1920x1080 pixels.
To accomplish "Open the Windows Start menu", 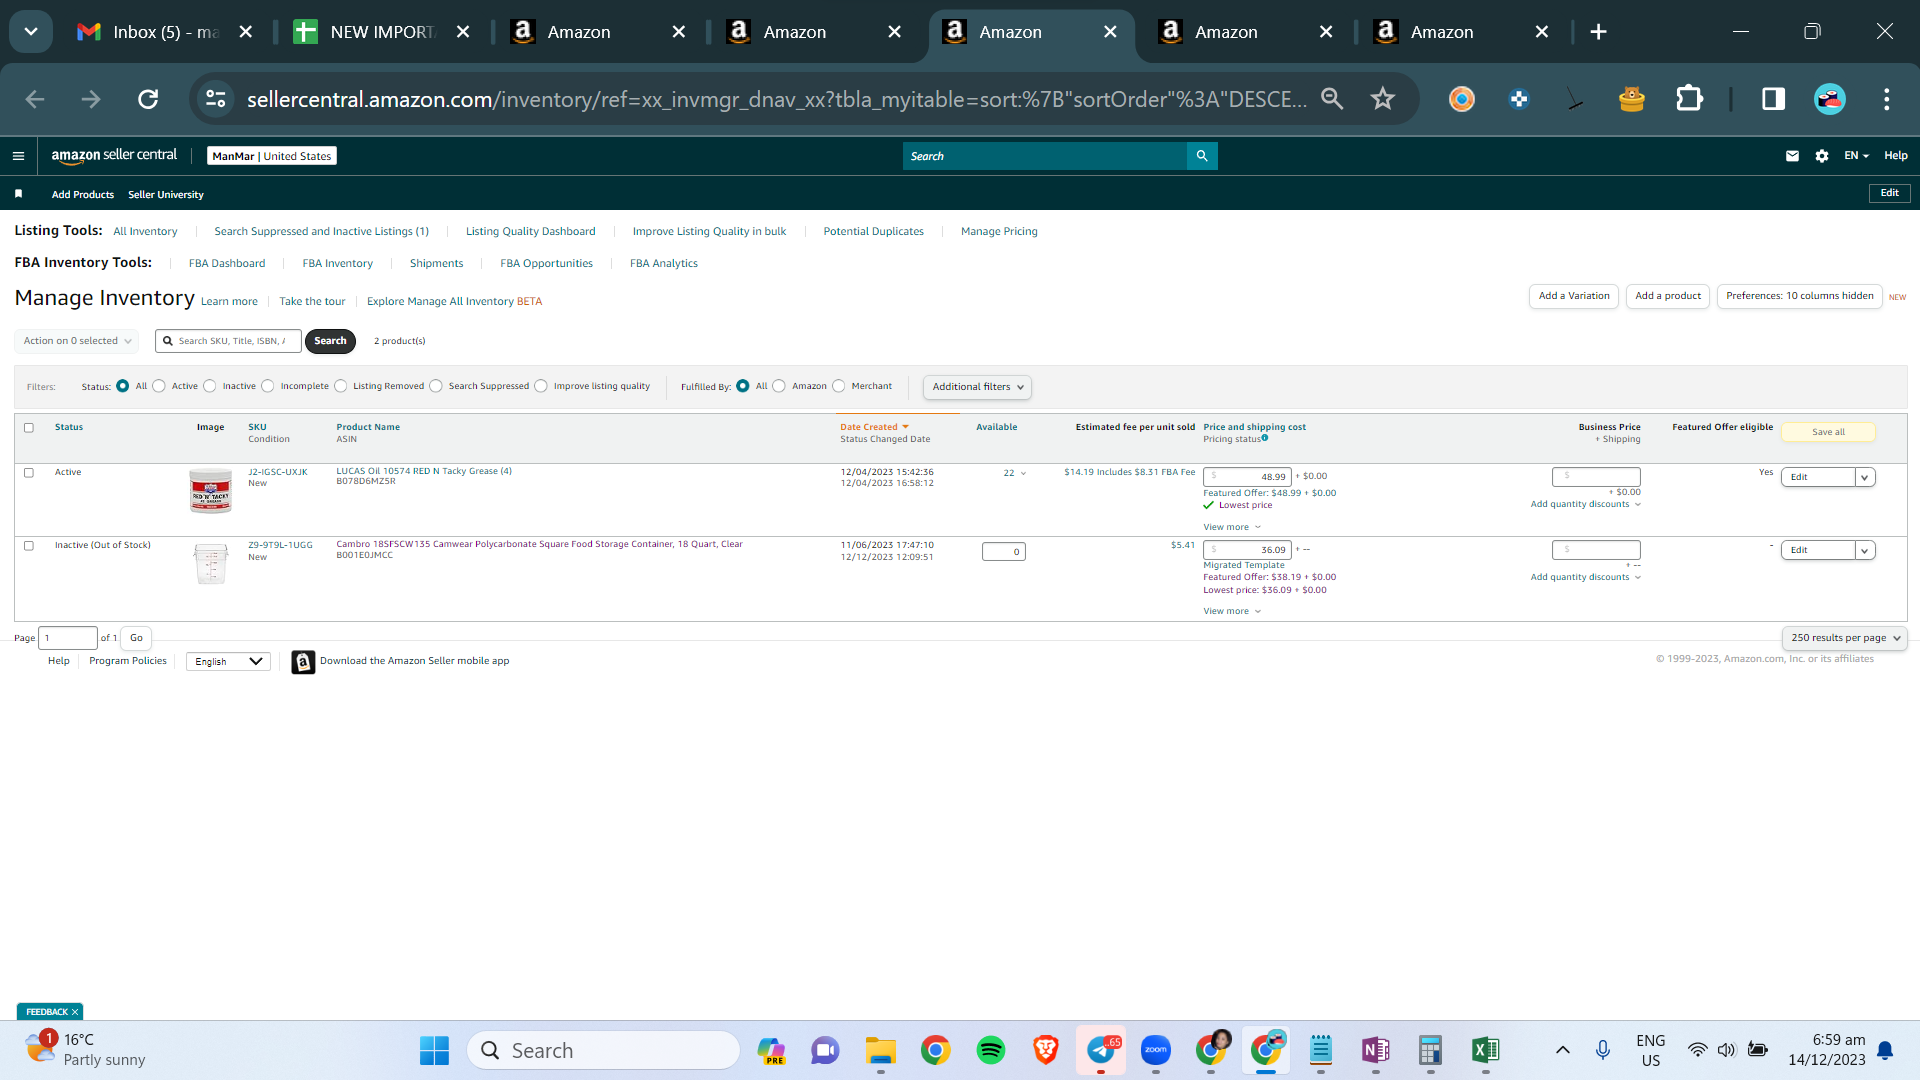I will coord(434,1051).
